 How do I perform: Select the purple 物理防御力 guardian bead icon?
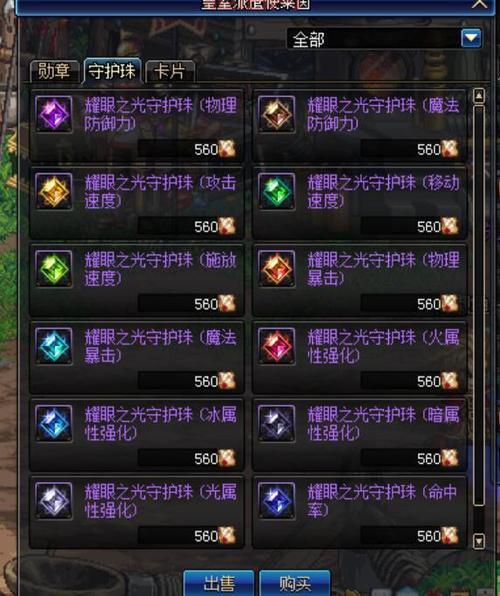coord(54,114)
